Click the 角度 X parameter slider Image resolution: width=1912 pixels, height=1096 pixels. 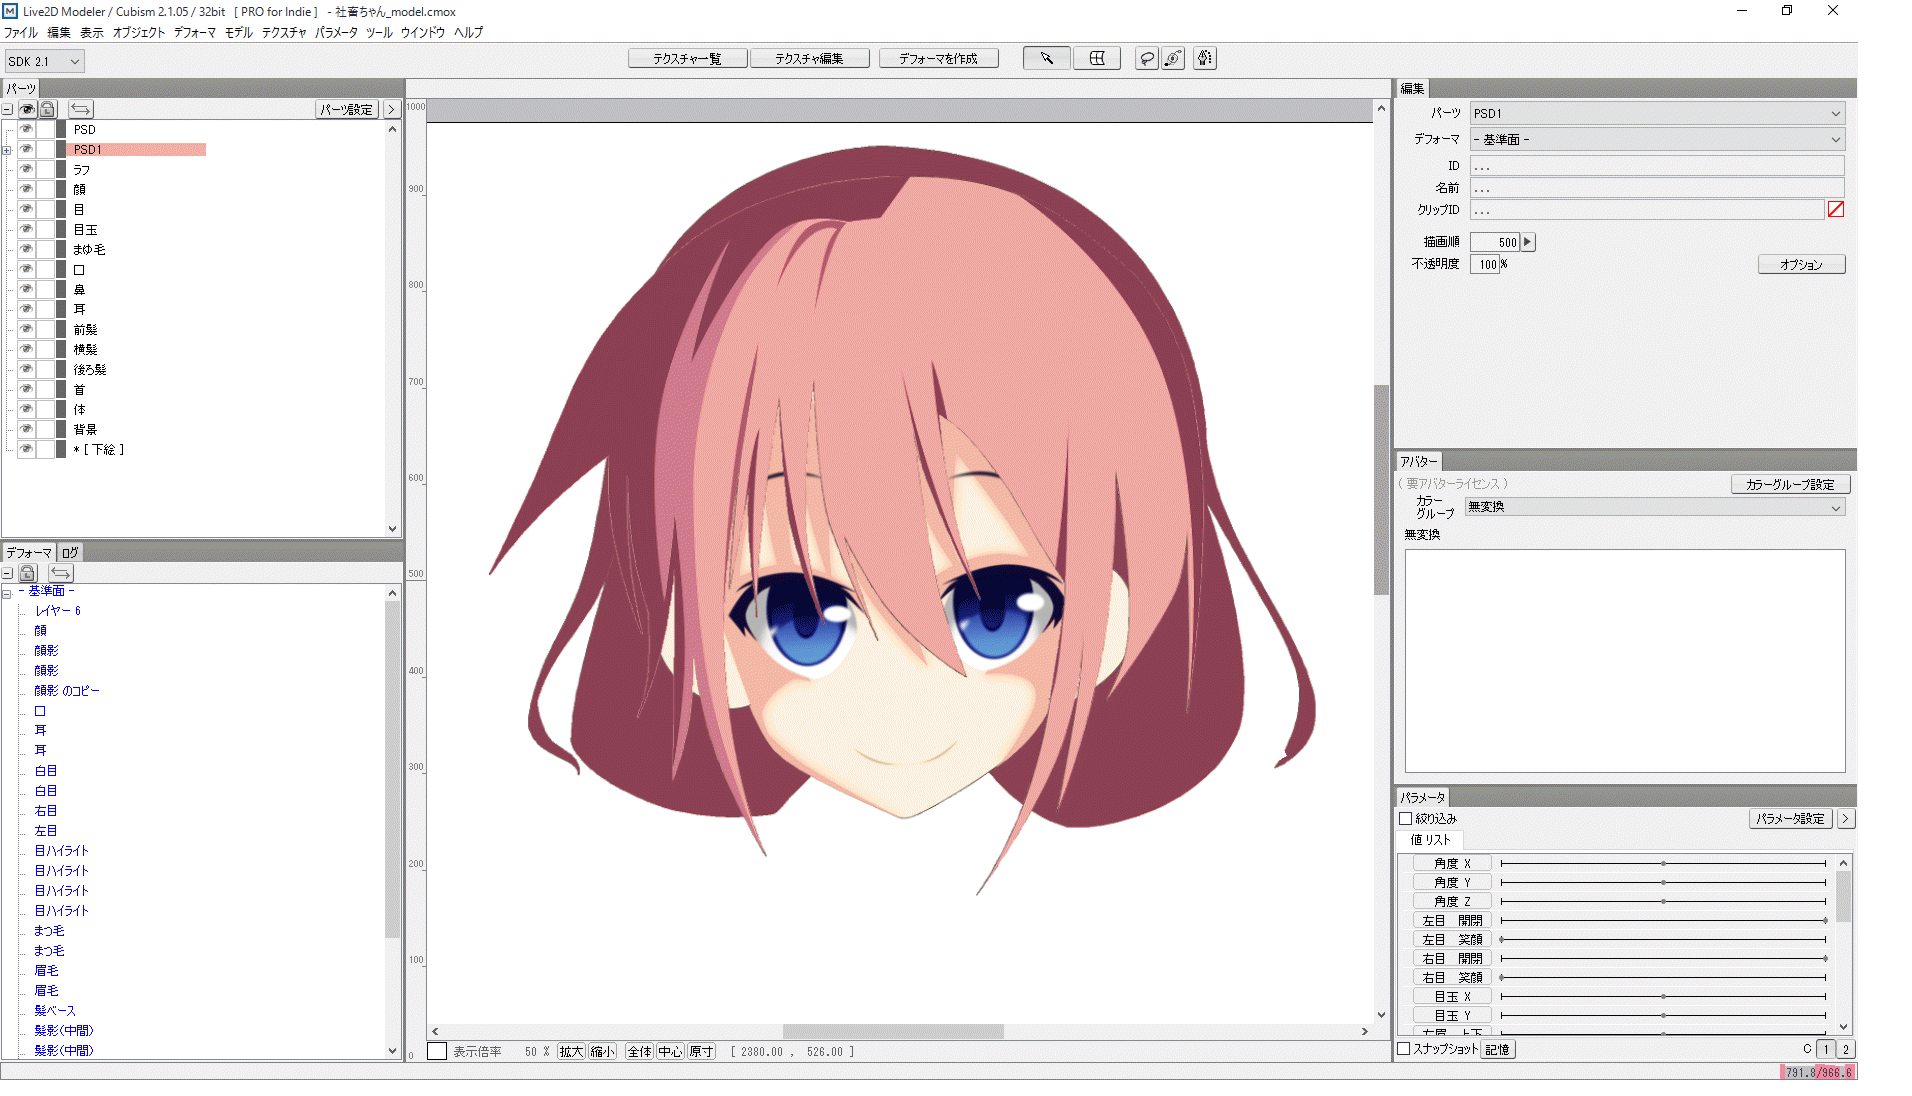tap(1663, 863)
